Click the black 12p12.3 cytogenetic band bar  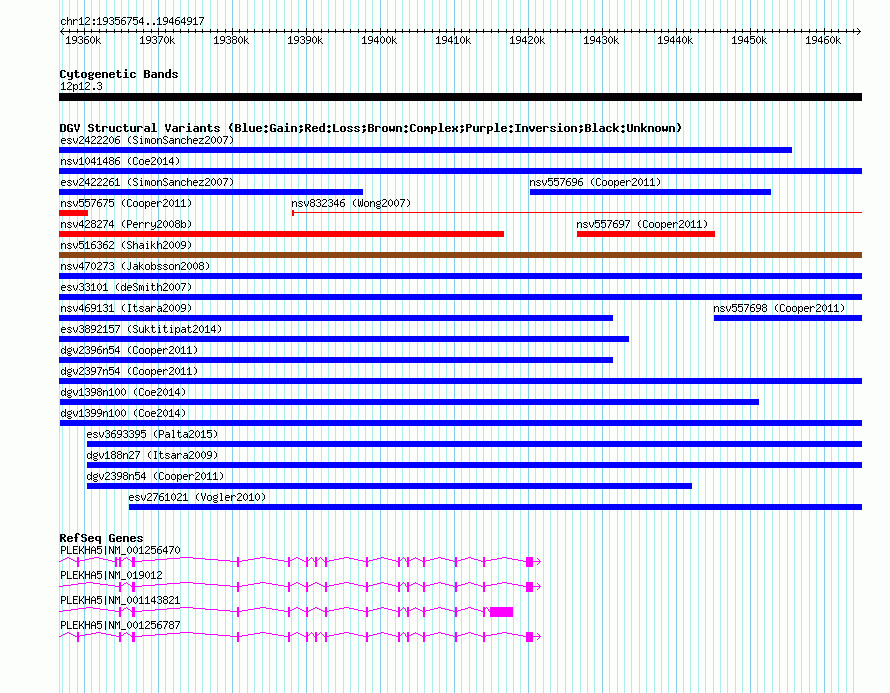(x=460, y=97)
